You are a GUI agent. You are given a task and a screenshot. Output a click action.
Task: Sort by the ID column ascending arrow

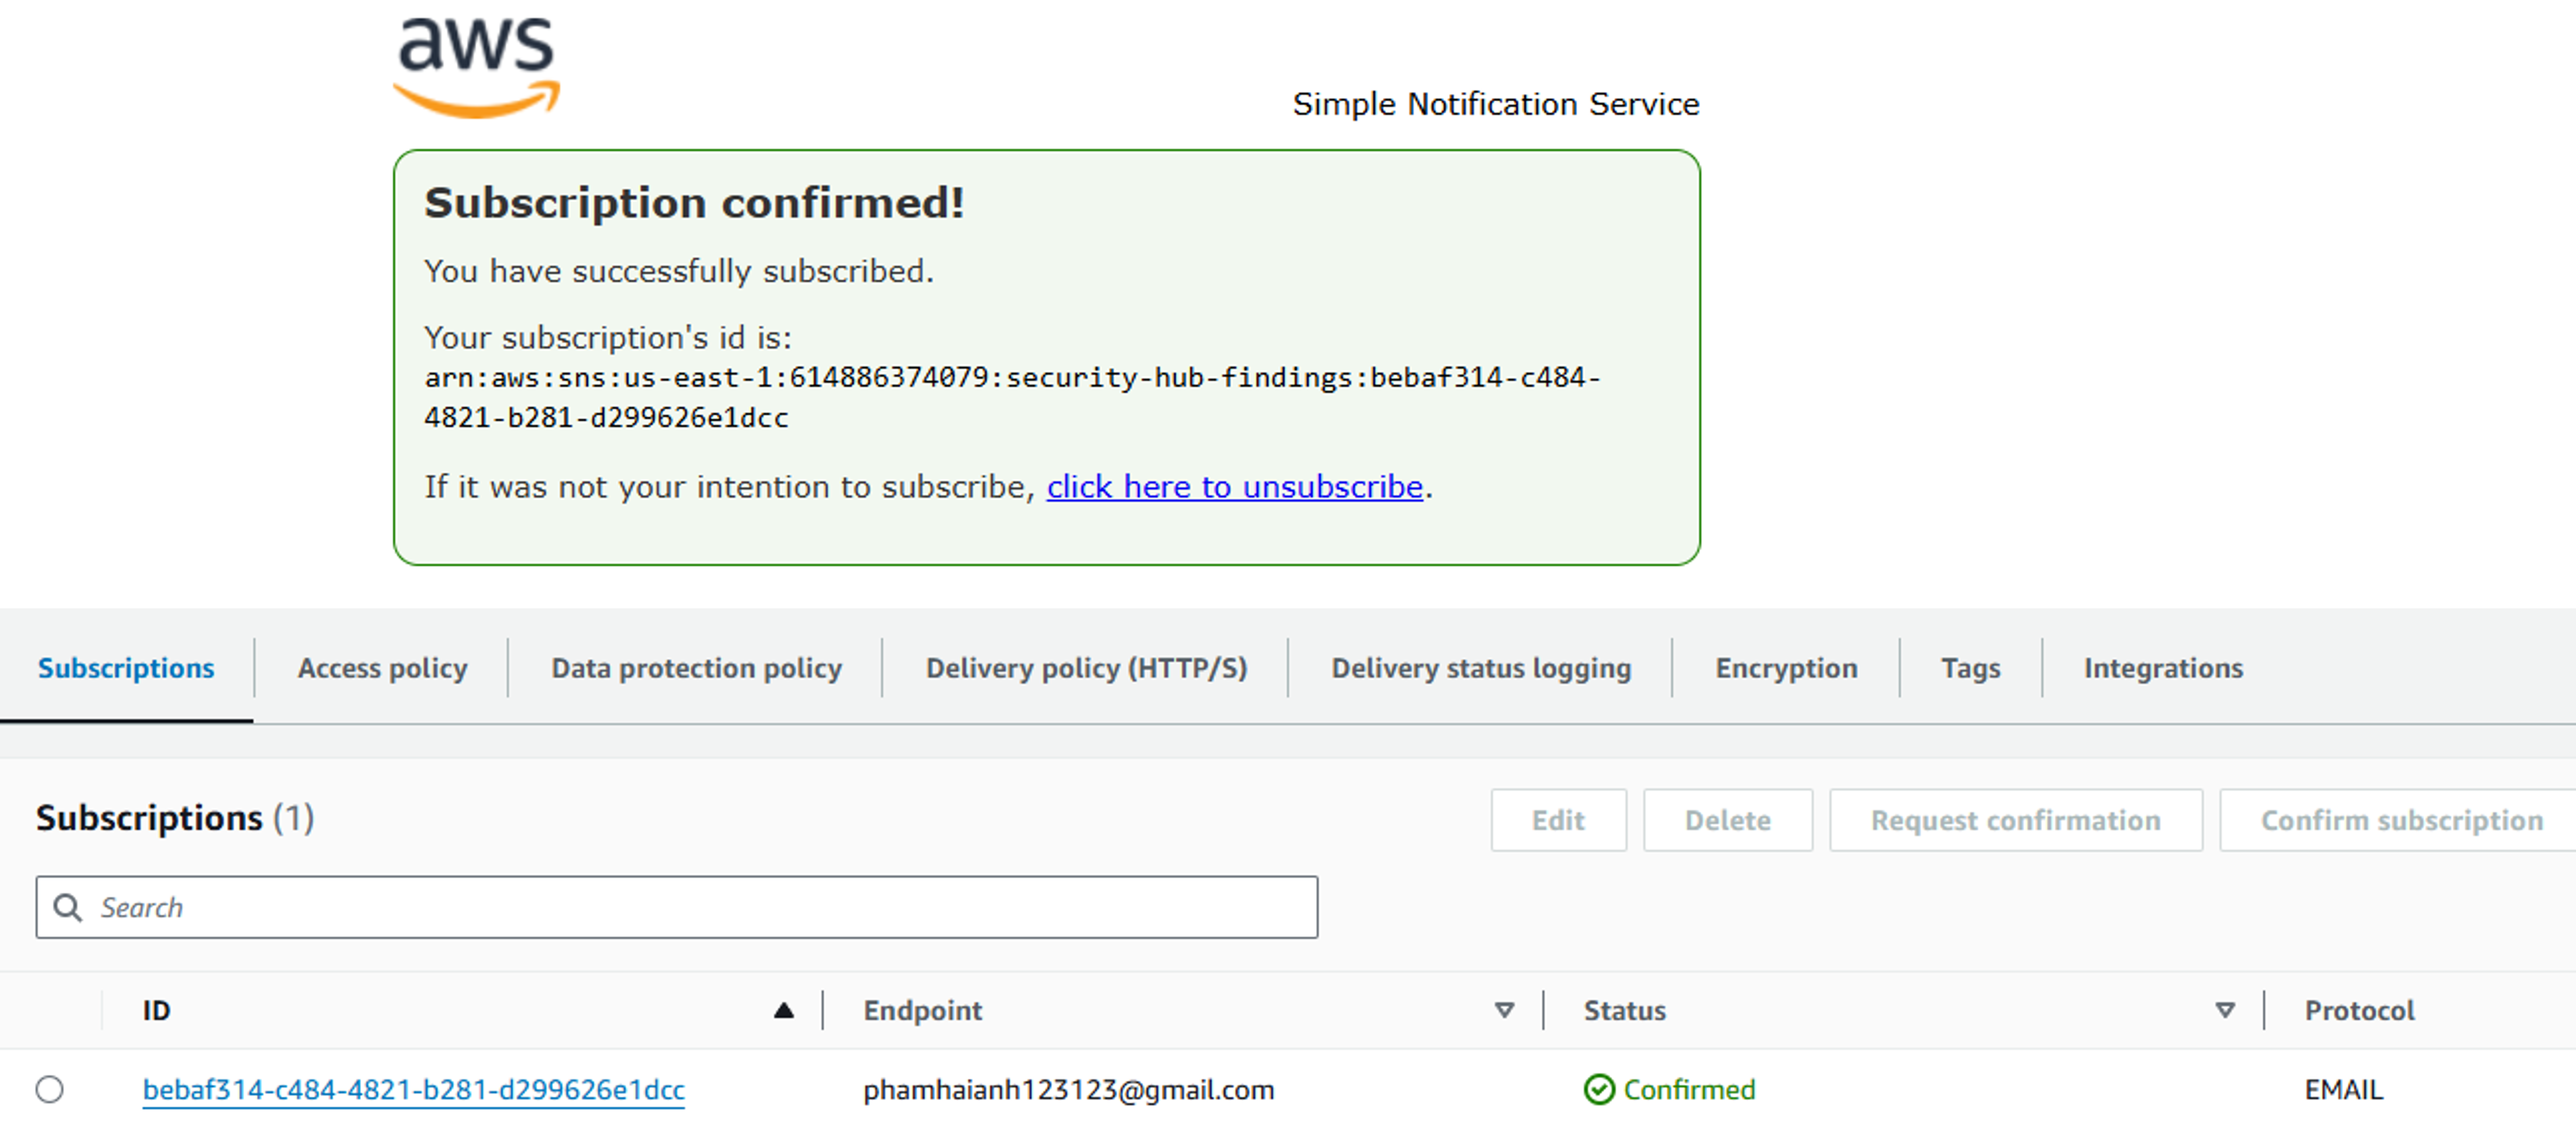point(784,1010)
